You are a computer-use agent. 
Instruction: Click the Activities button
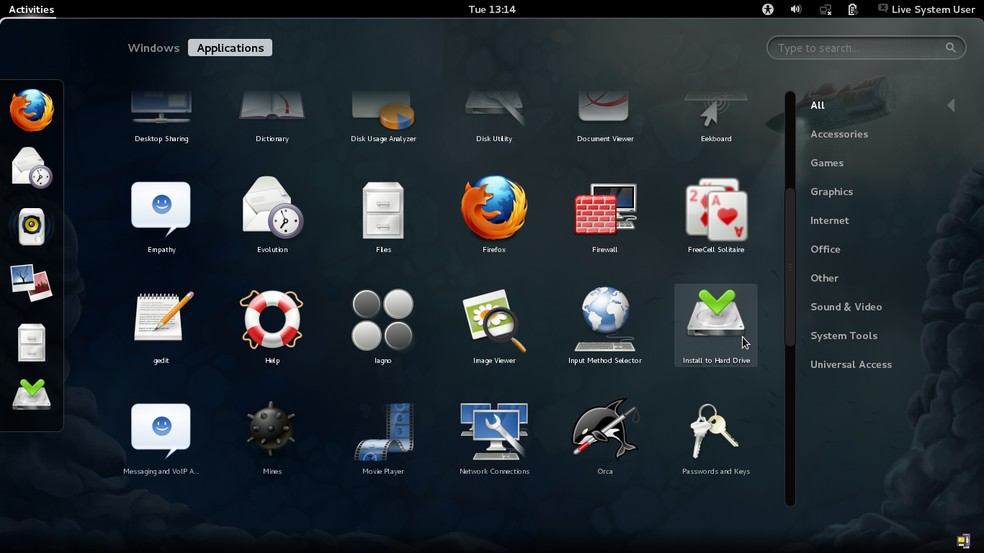pyautogui.click(x=31, y=9)
